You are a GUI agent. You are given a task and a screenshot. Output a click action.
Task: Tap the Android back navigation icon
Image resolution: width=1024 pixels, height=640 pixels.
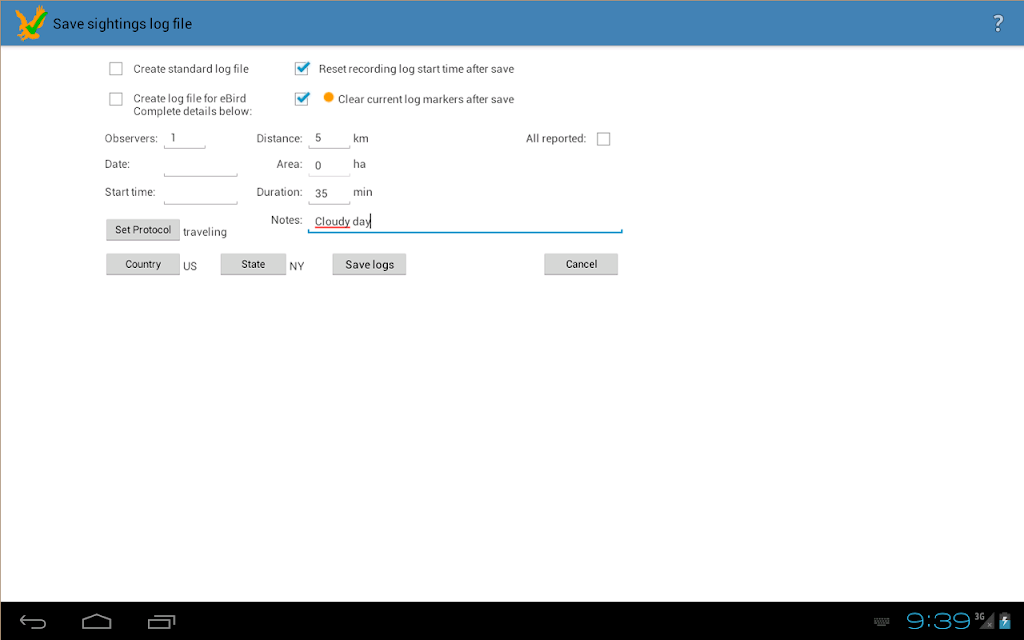click(x=33, y=622)
